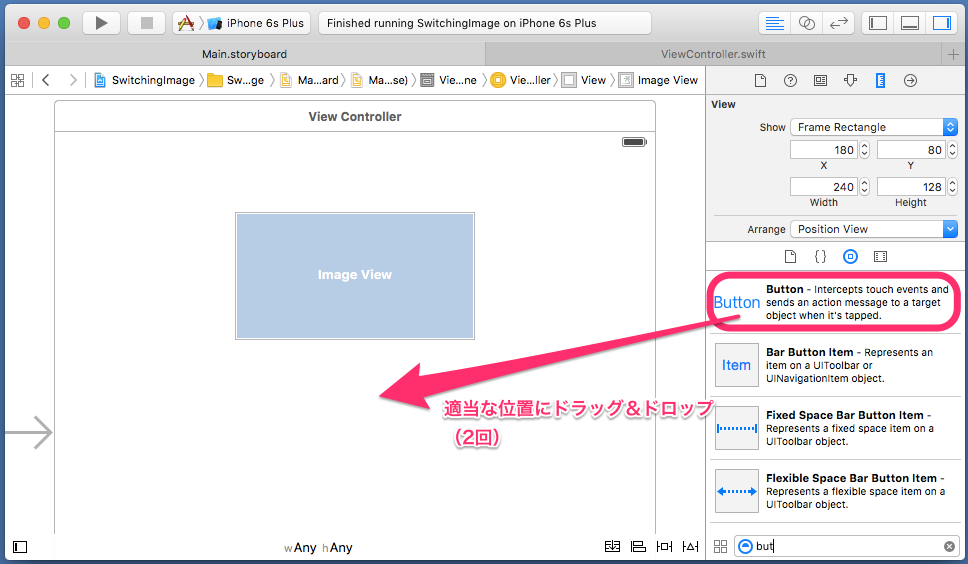Click the Width field showing 240
968x564 pixels.
pyautogui.click(x=824, y=187)
